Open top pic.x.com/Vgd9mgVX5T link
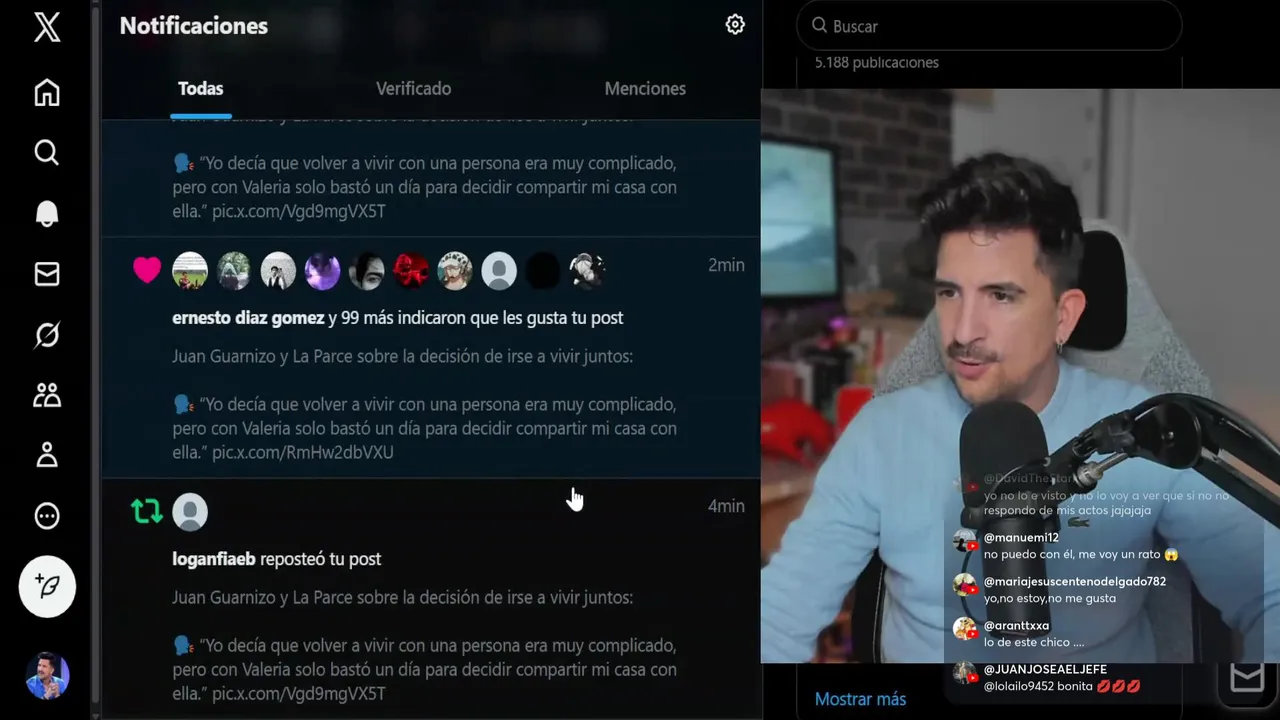The height and width of the screenshot is (720, 1280). coord(299,212)
